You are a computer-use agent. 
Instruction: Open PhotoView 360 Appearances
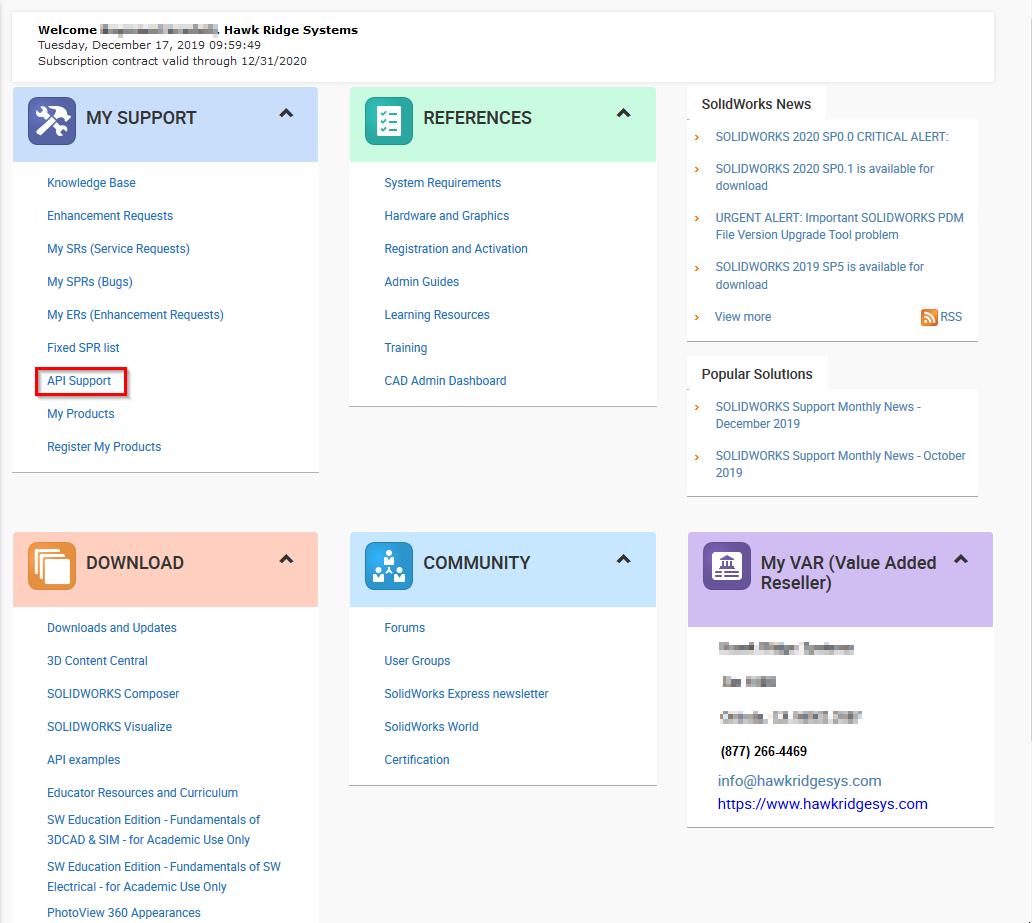pyautogui.click(x=124, y=912)
